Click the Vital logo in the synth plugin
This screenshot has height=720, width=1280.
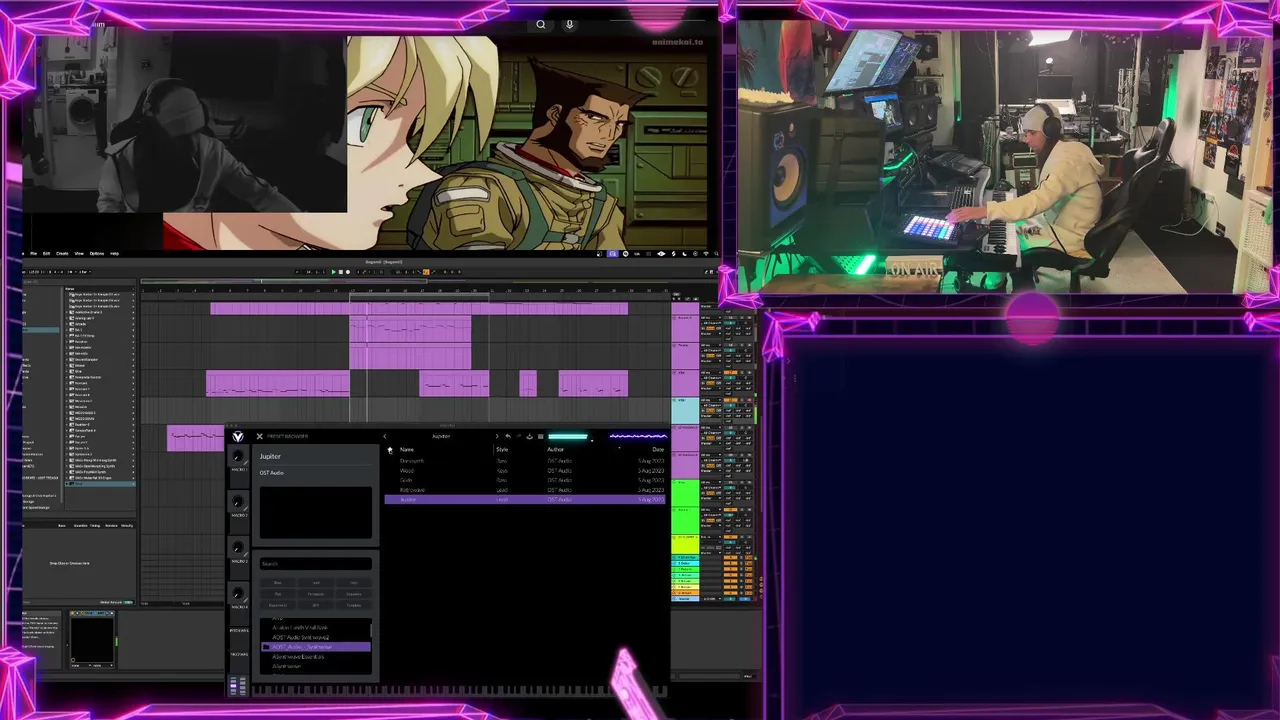pyautogui.click(x=238, y=437)
